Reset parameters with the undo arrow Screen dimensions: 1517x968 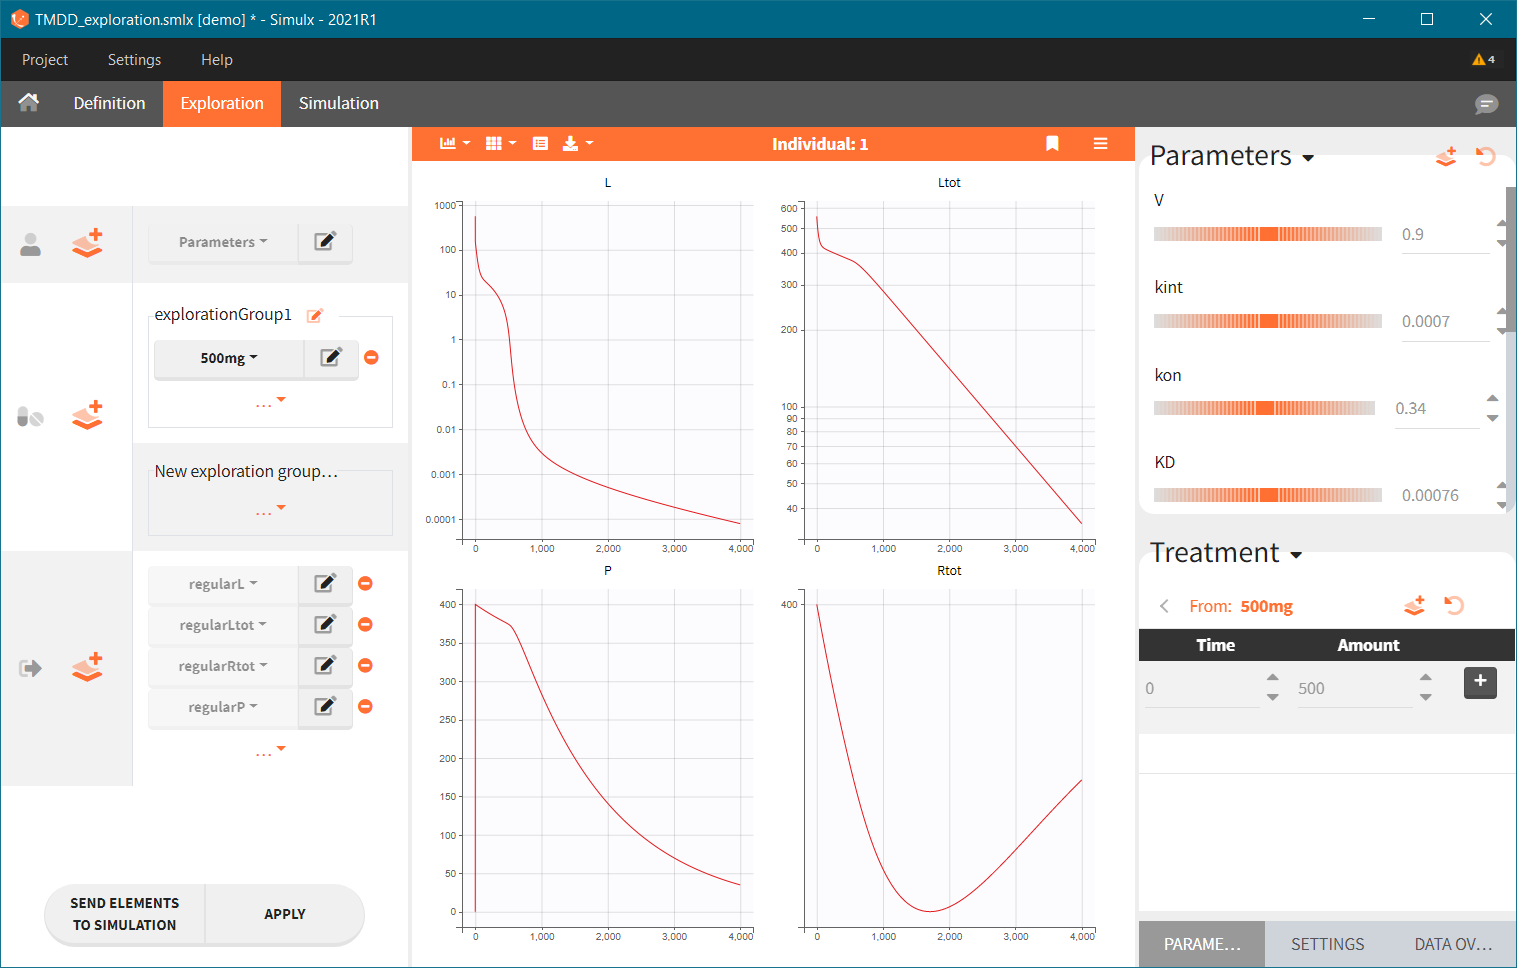pos(1486,157)
